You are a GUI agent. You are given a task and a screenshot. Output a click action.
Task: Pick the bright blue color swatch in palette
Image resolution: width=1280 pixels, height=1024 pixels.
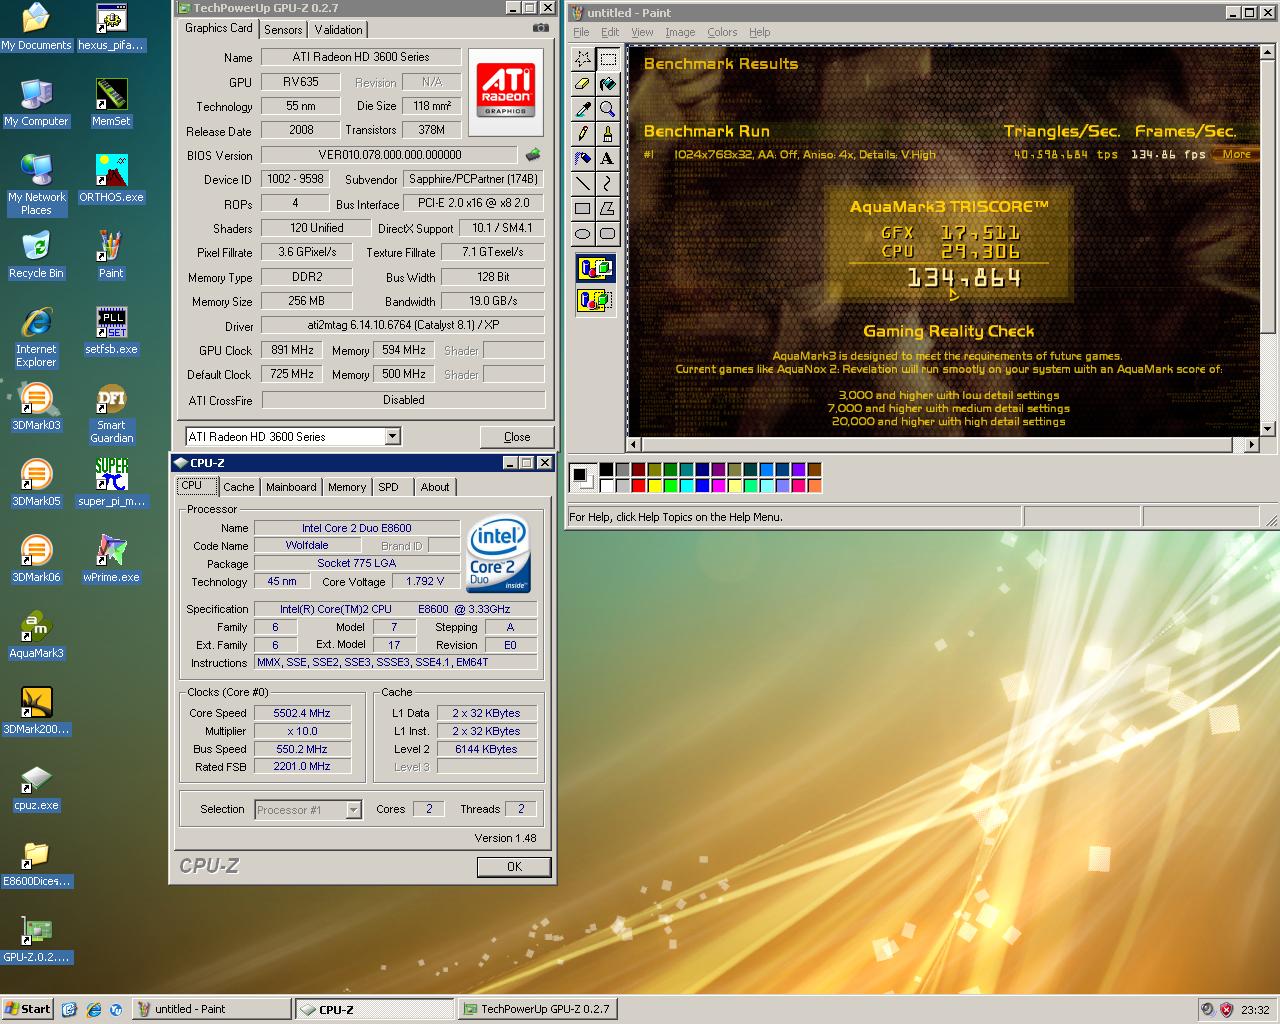(702, 486)
